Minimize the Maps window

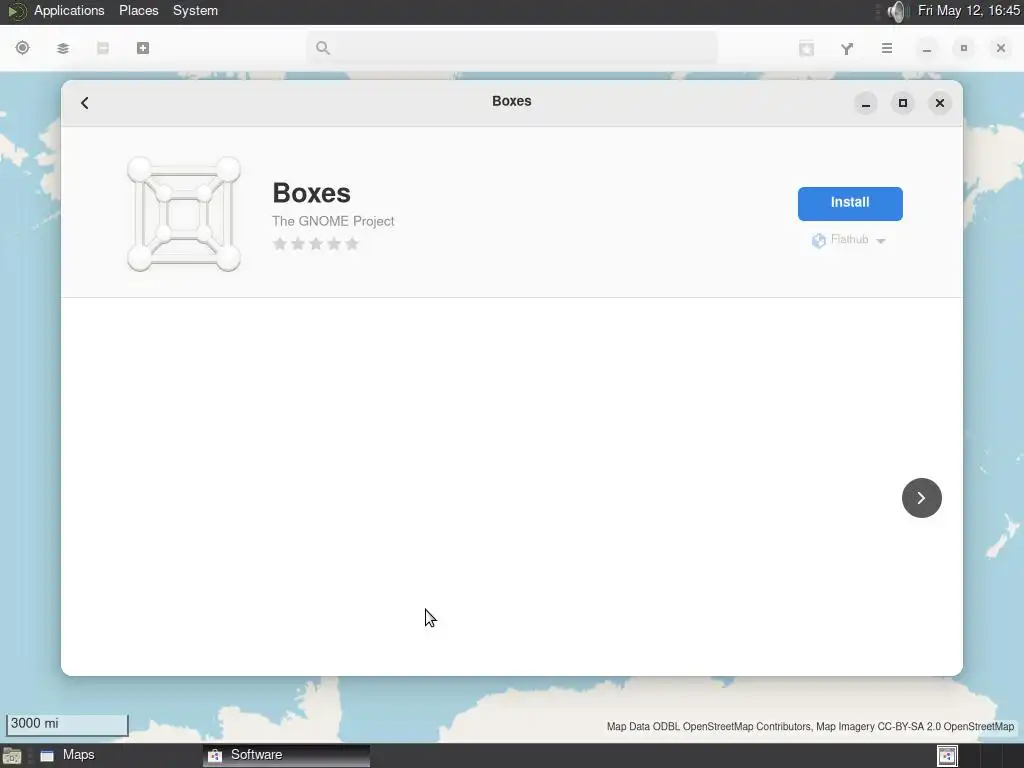coord(927,48)
